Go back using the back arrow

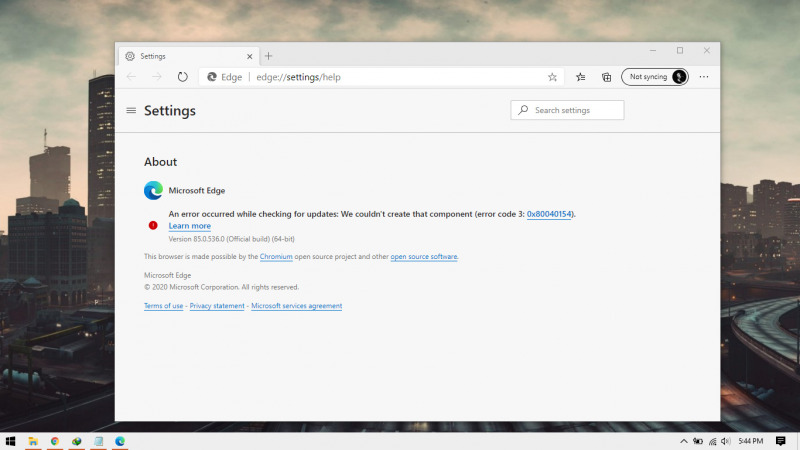(131, 77)
